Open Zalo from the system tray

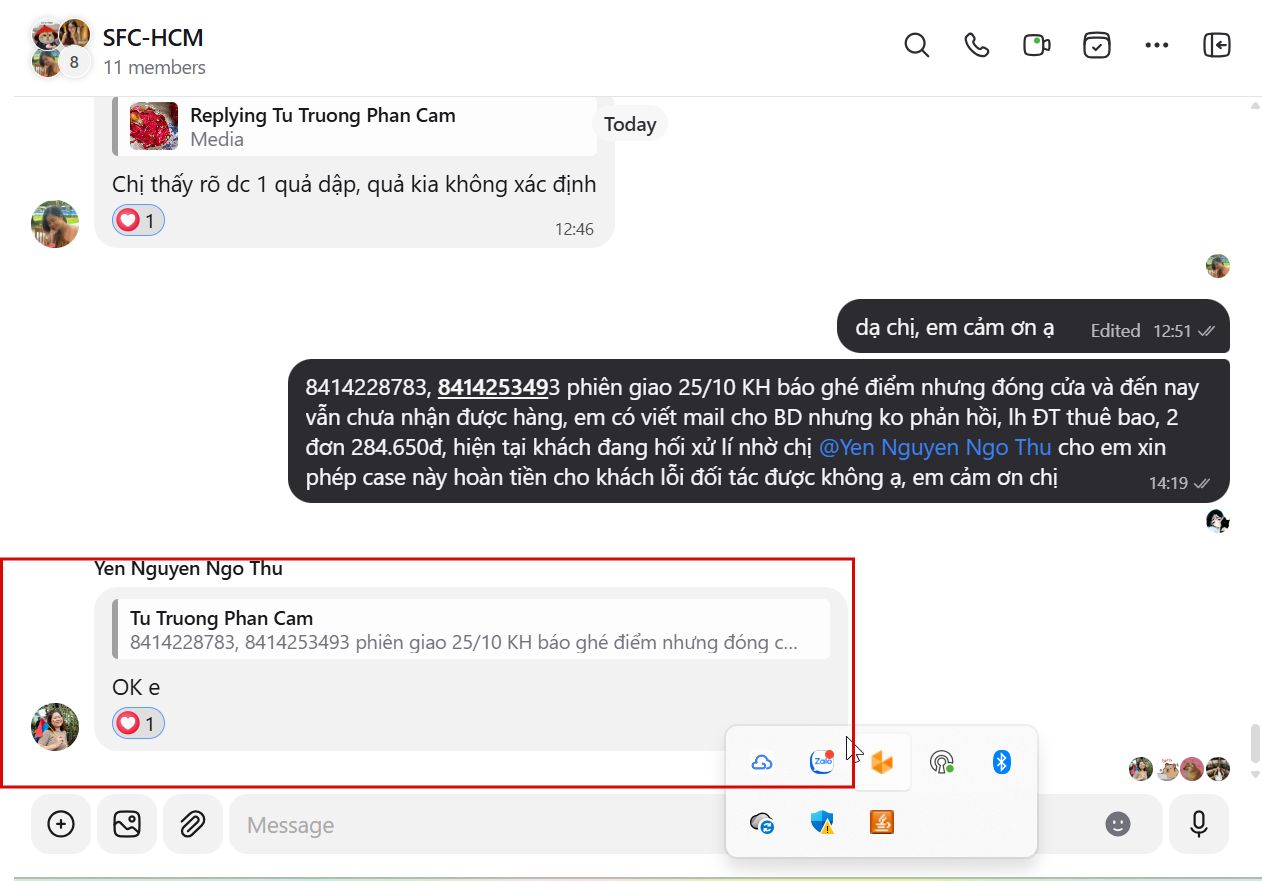coord(821,762)
